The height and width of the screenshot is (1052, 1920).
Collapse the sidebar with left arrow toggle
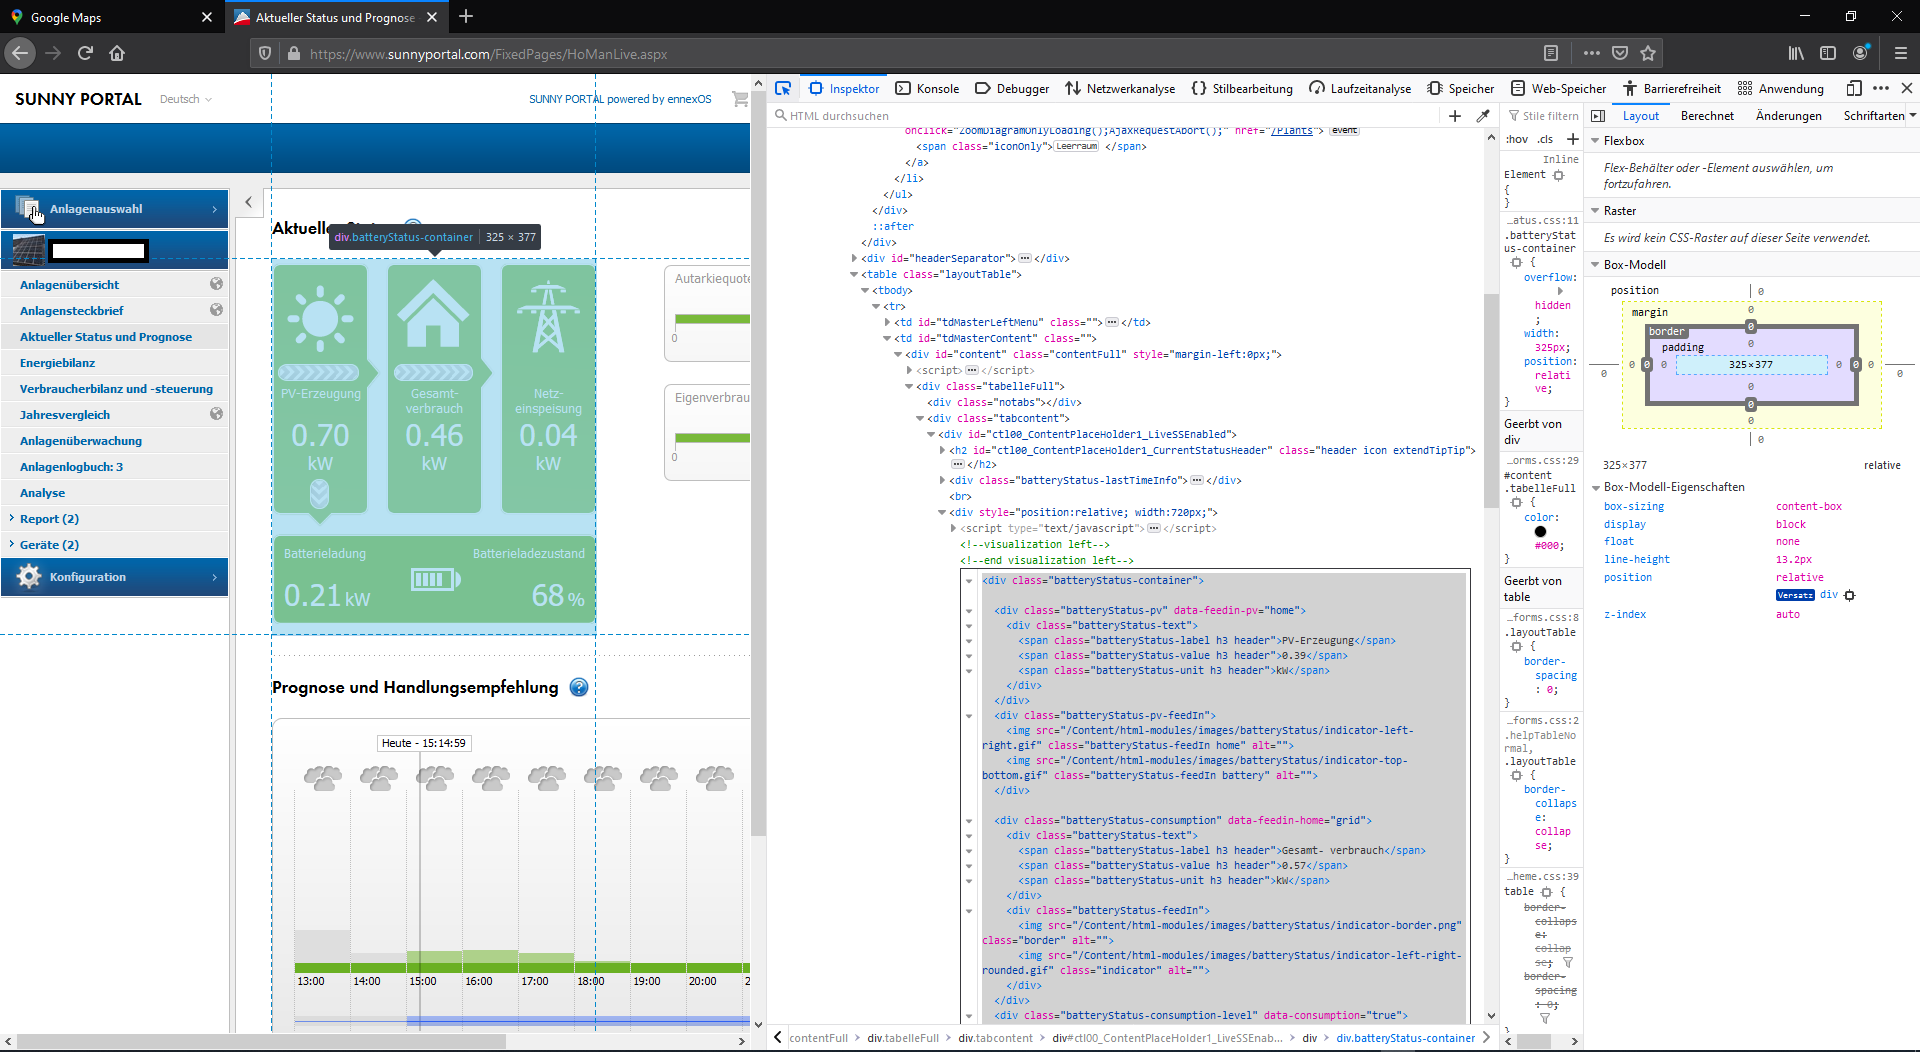coord(249,202)
